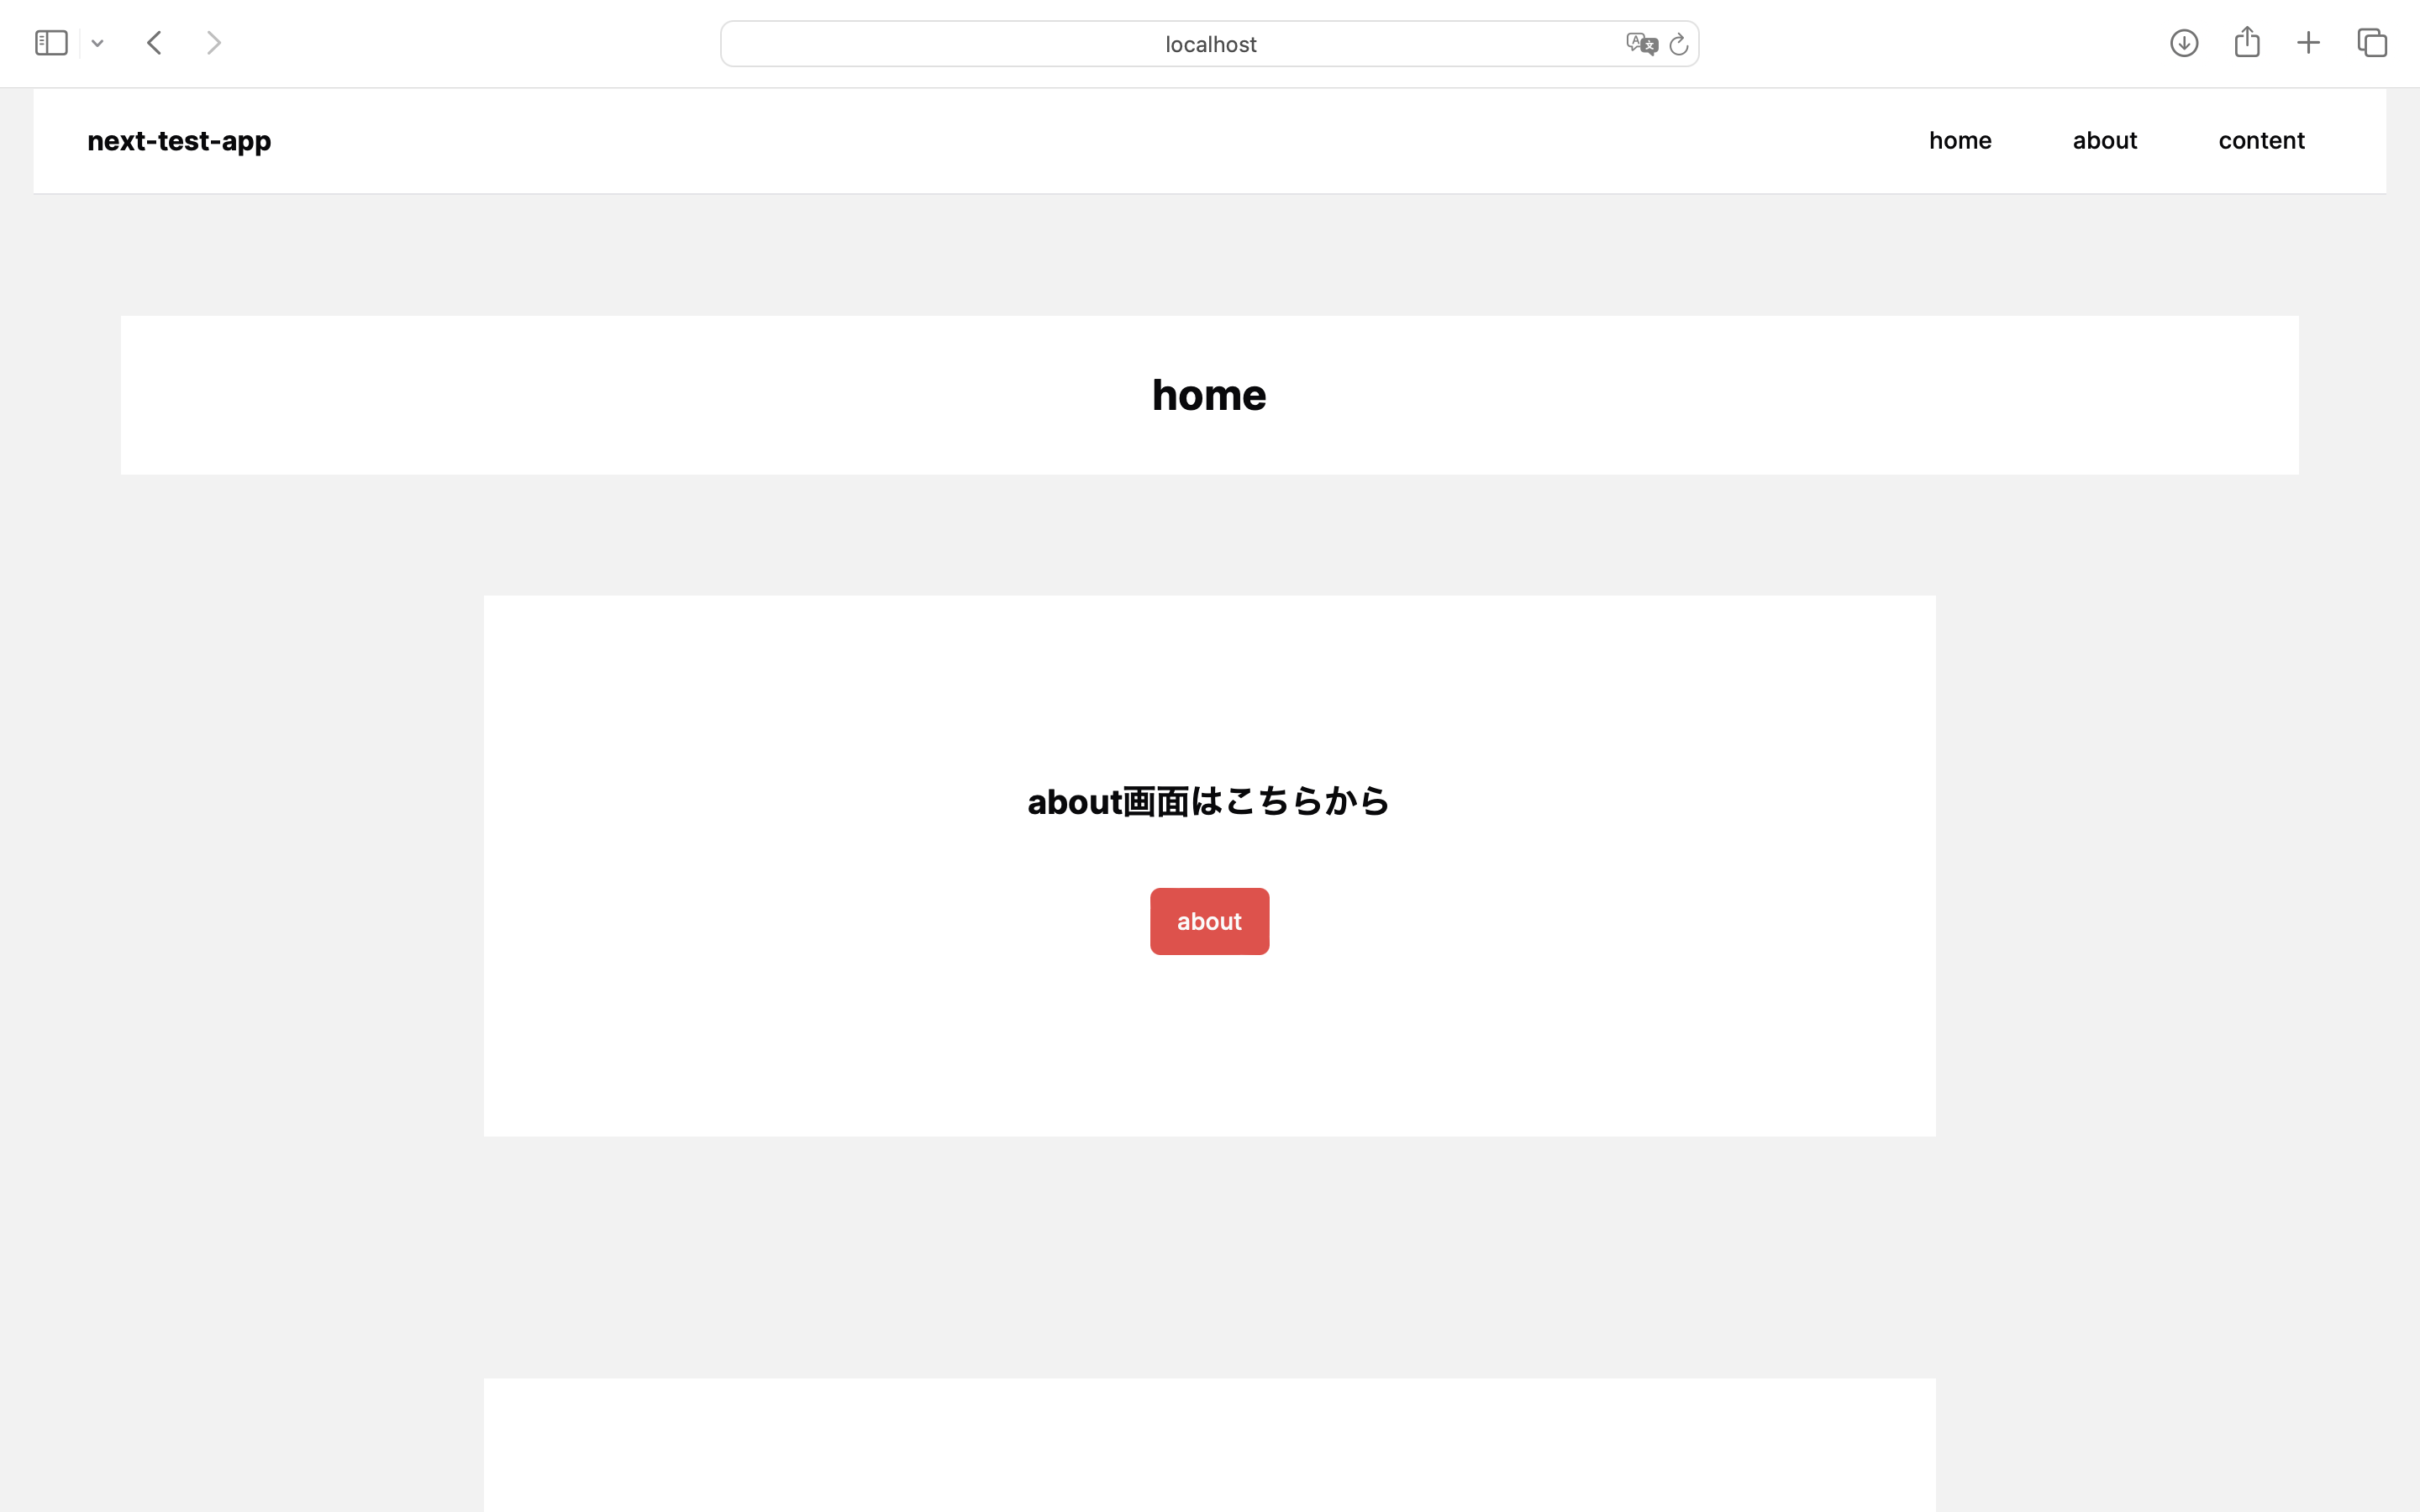Image resolution: width=2420 pixels, height=1512 pixels.
Task: Open the page translation options
Action: click(x=1639, y=43)
